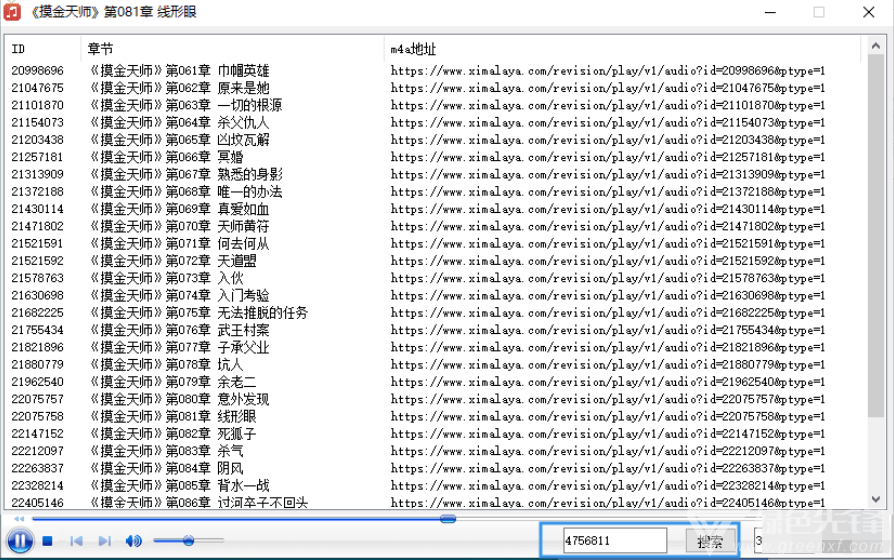The image size is (894, 560).
Task: Select chapter 第069章 真爱如血
Action: pos(180,209)
